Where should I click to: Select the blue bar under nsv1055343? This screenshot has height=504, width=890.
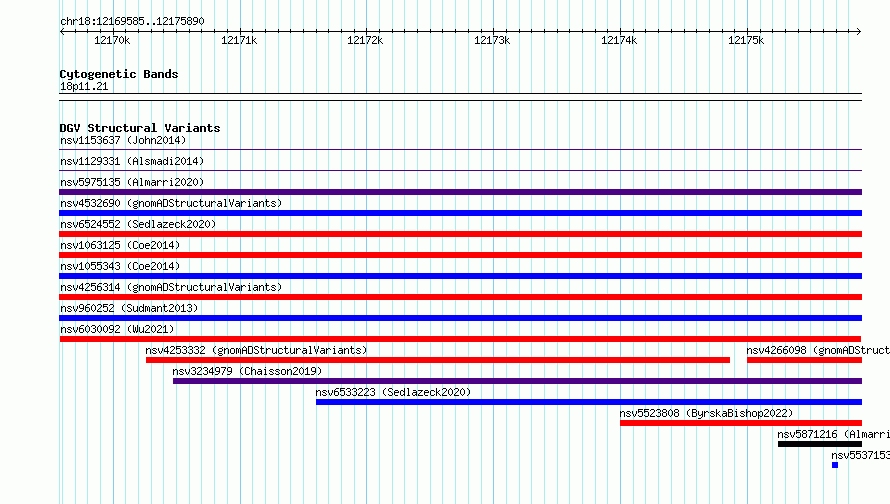pyautogui.click(x=460, y=276)
